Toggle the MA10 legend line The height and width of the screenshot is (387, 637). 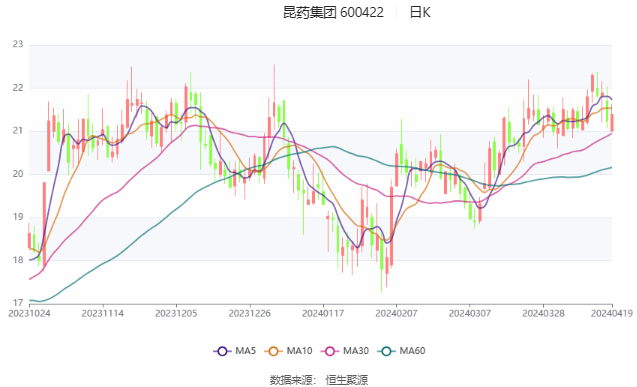click(288, 351)
